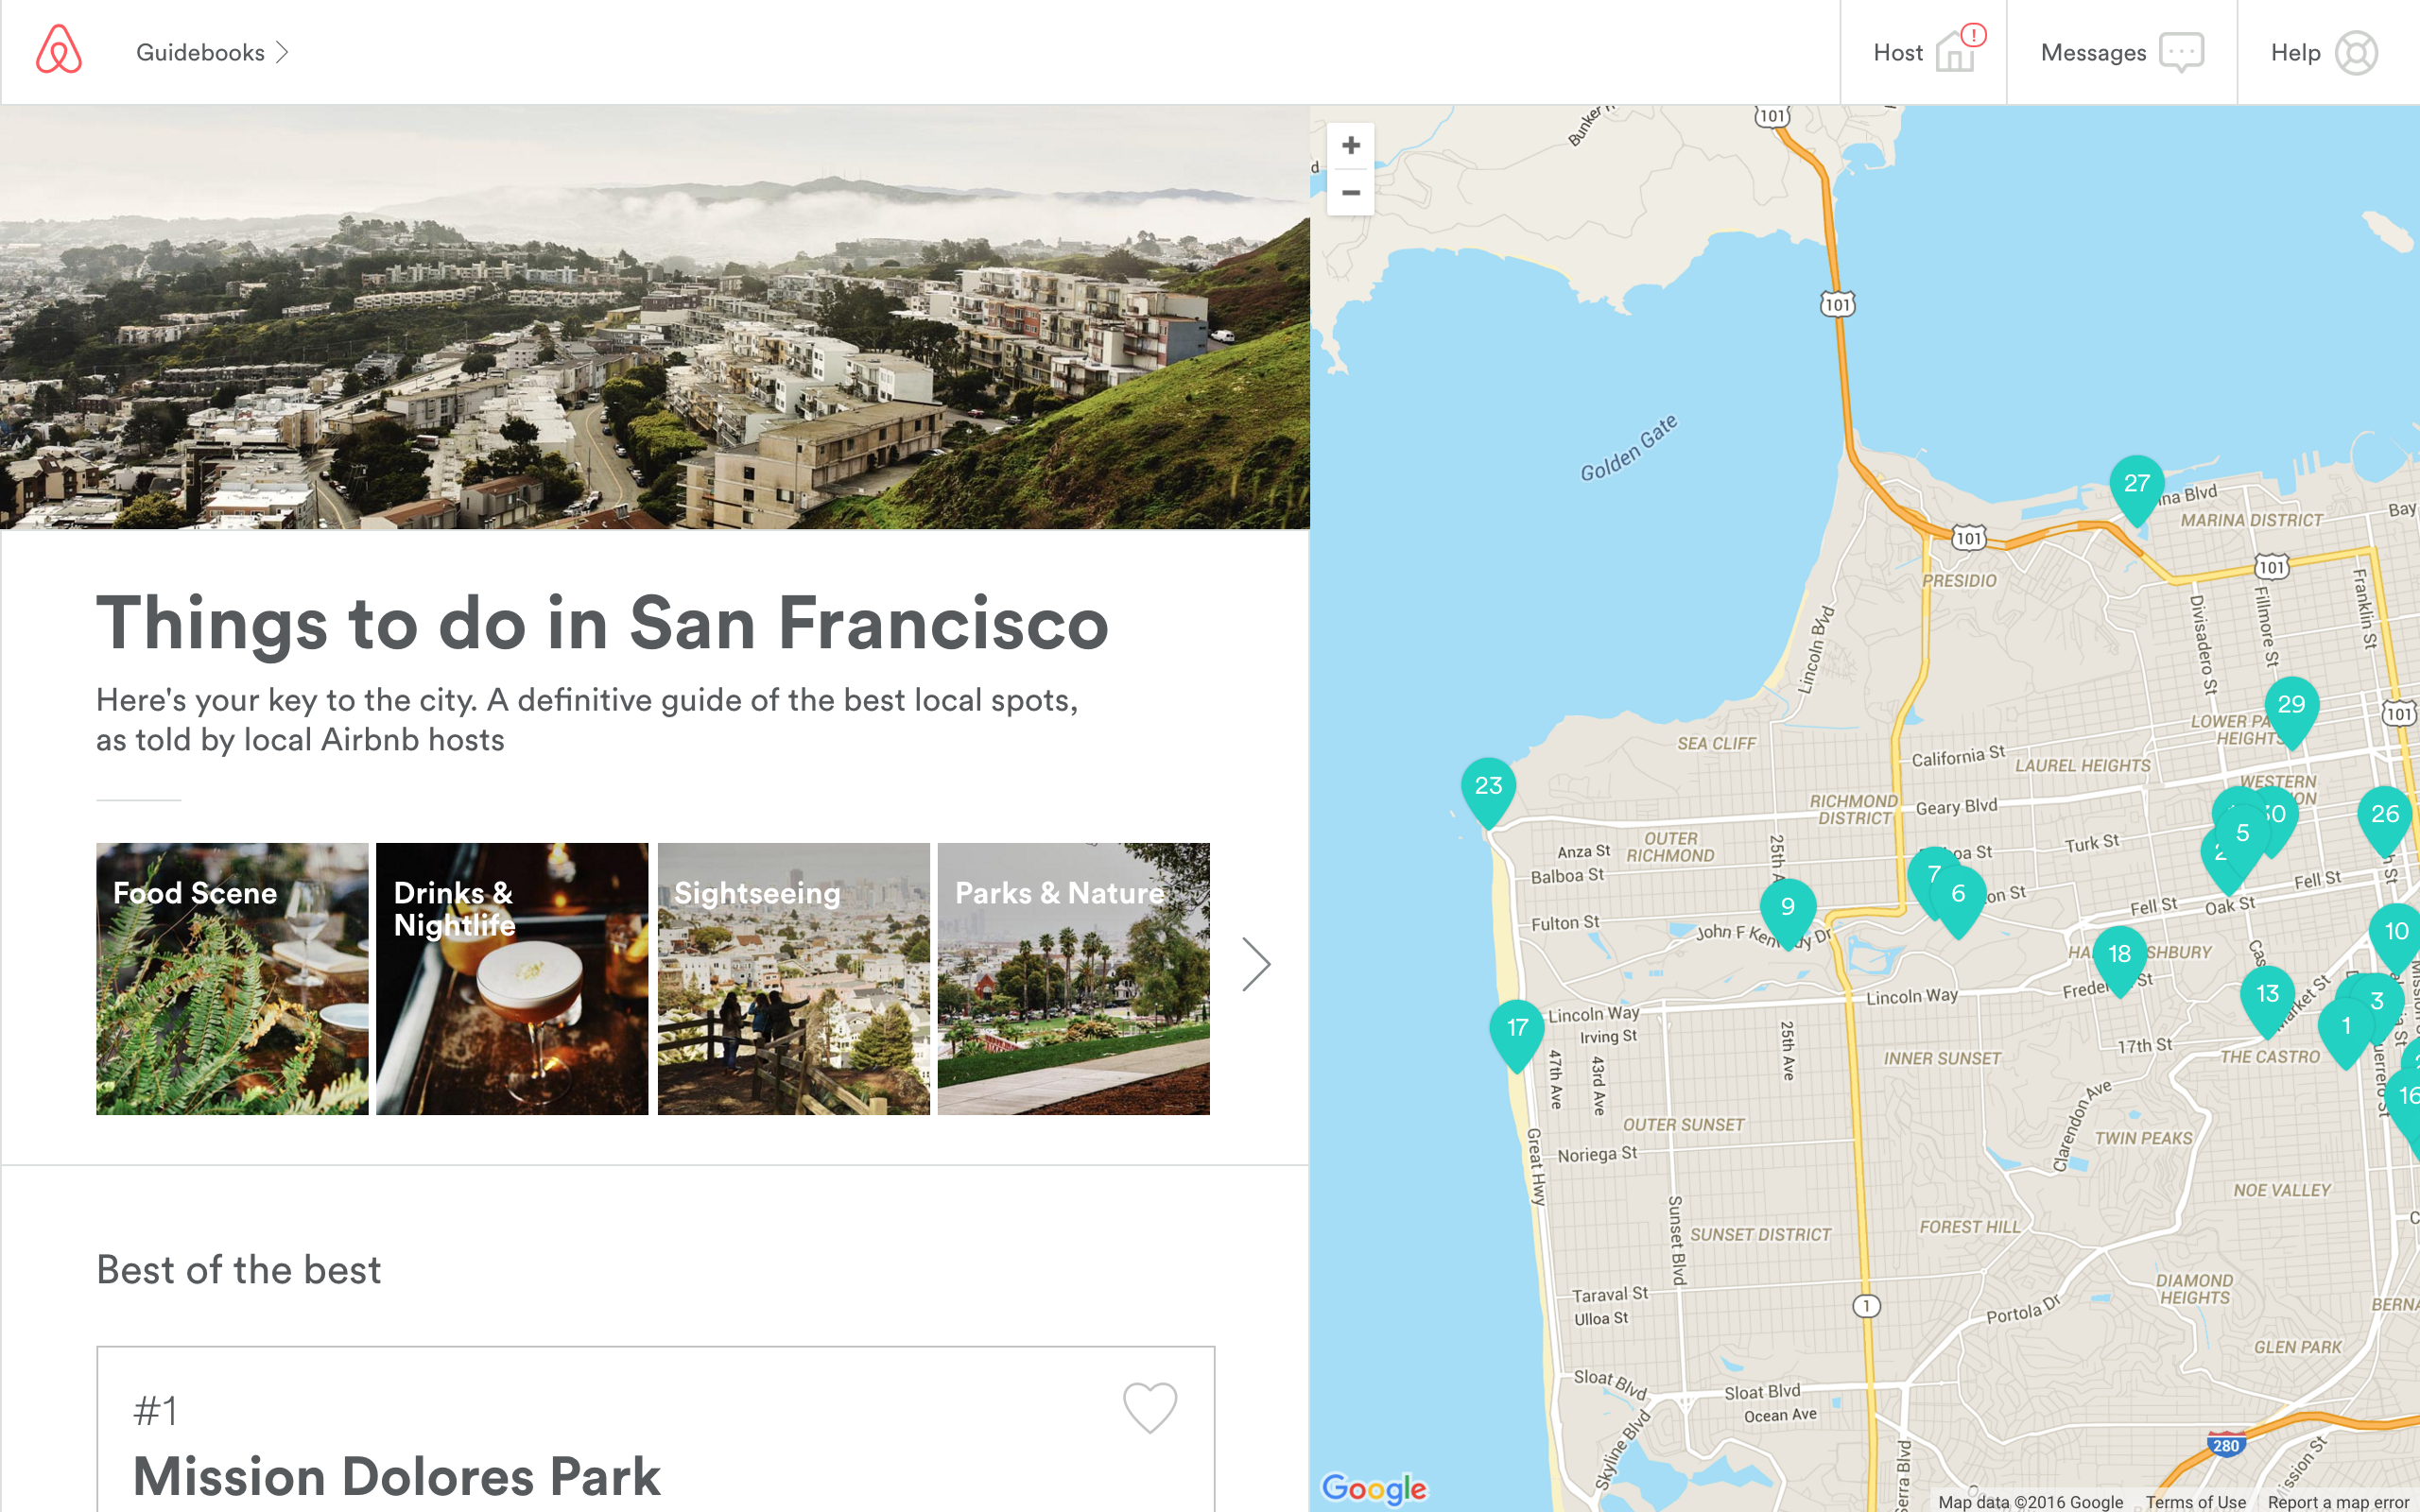Click the Help profile icon
The image size is (2420, 1512).
click(x=2357, y=52)
